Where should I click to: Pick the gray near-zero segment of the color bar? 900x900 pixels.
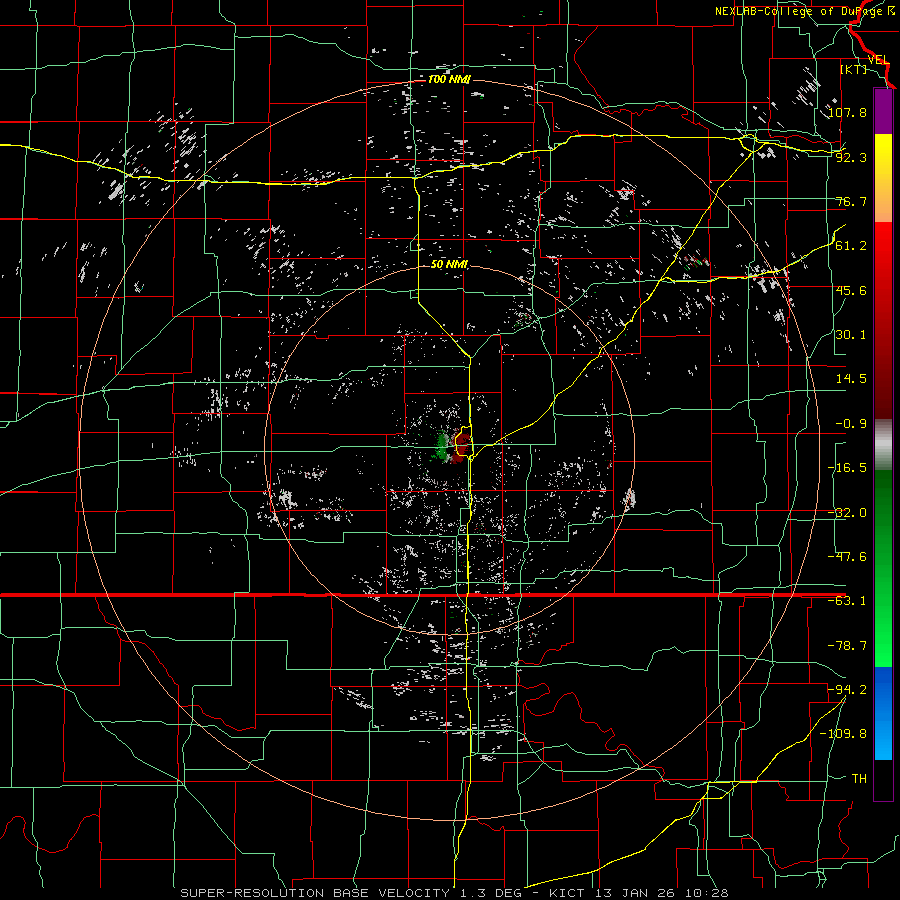pyautogui.click(x=883, y=445)
